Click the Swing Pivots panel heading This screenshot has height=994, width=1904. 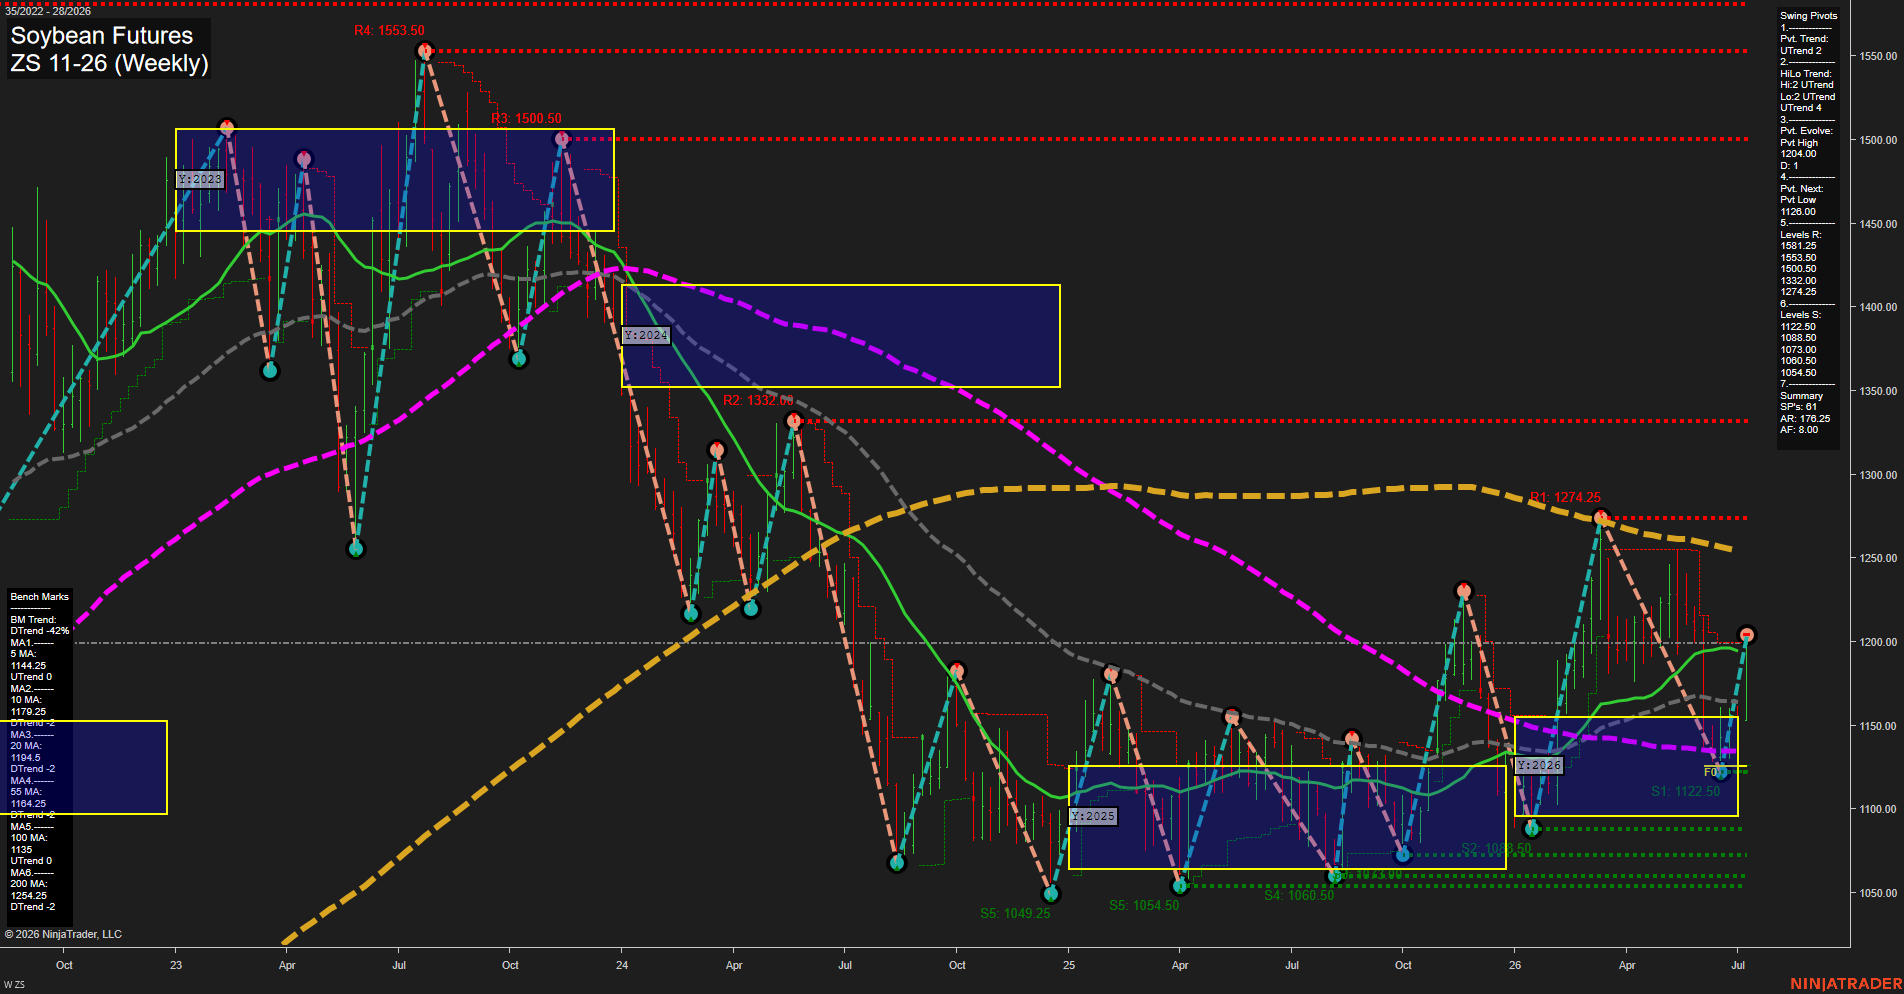pyautogui.click(x=1808, y=16)
